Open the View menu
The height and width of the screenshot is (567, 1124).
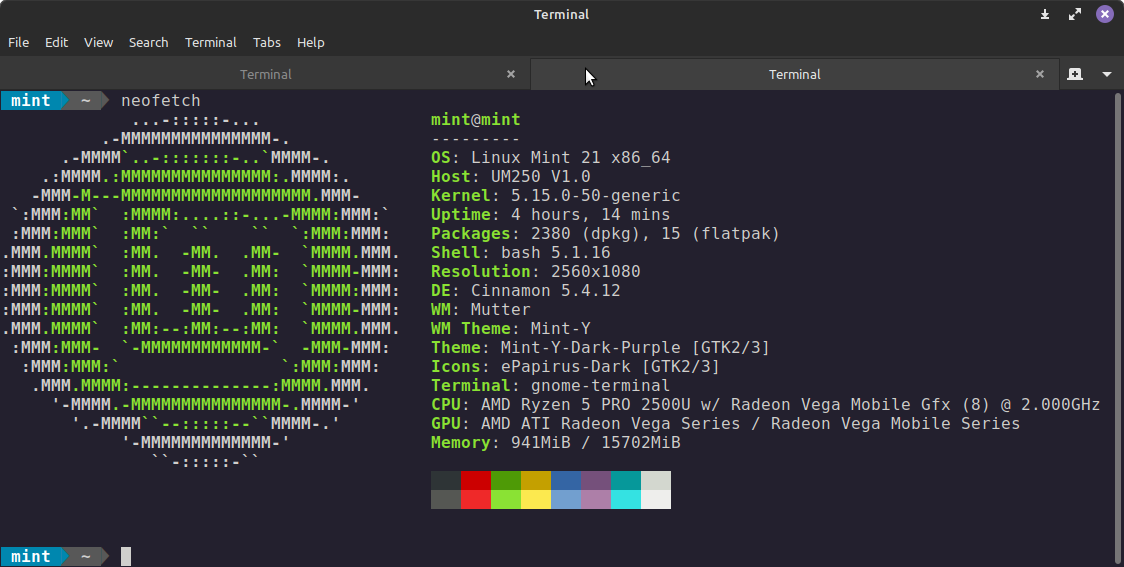[x=98, y=42]
